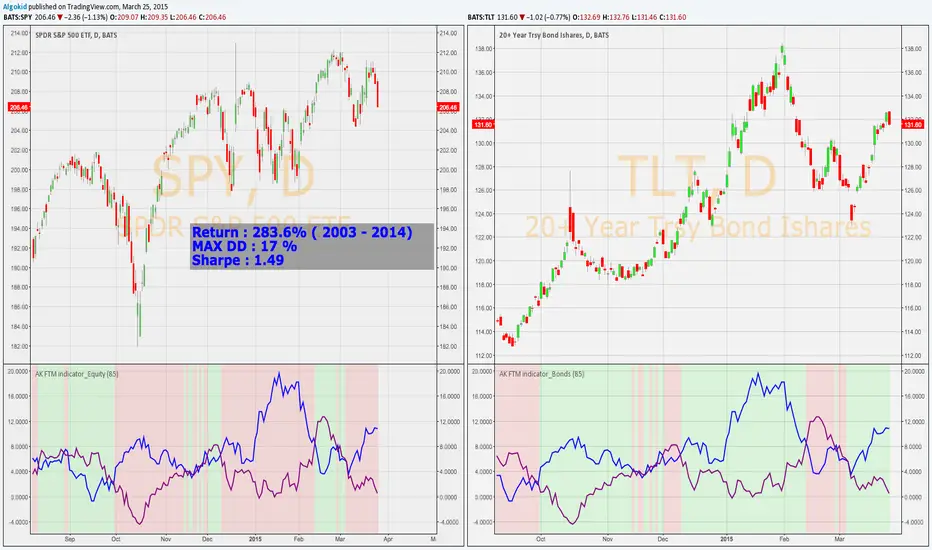Viewport: 932px width, 550px height.
Task: Click the TLT close value C:131.60
Action: click(673, 17)
